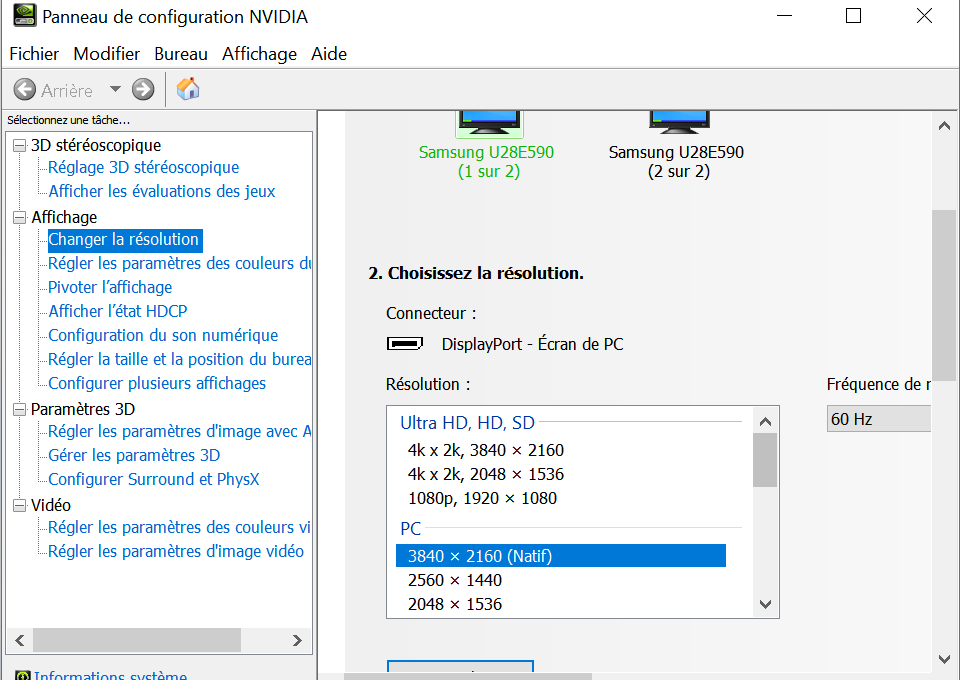The height and width of the screenshot is (680, 960).
Task: Open Gérer les paramètres 3D
Action: point(134,455)
